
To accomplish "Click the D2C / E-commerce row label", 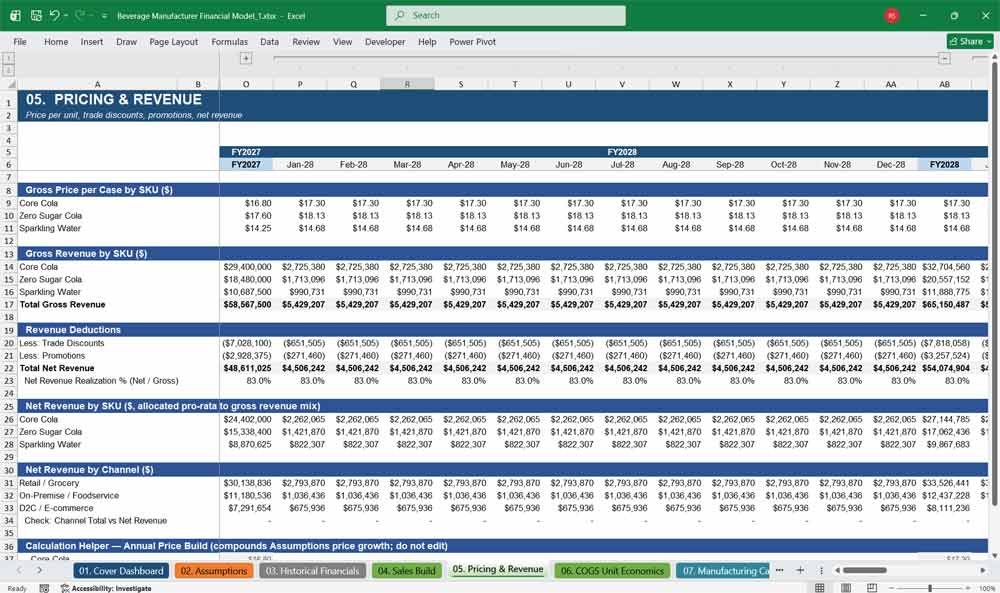I will click(x=56, y=508).
